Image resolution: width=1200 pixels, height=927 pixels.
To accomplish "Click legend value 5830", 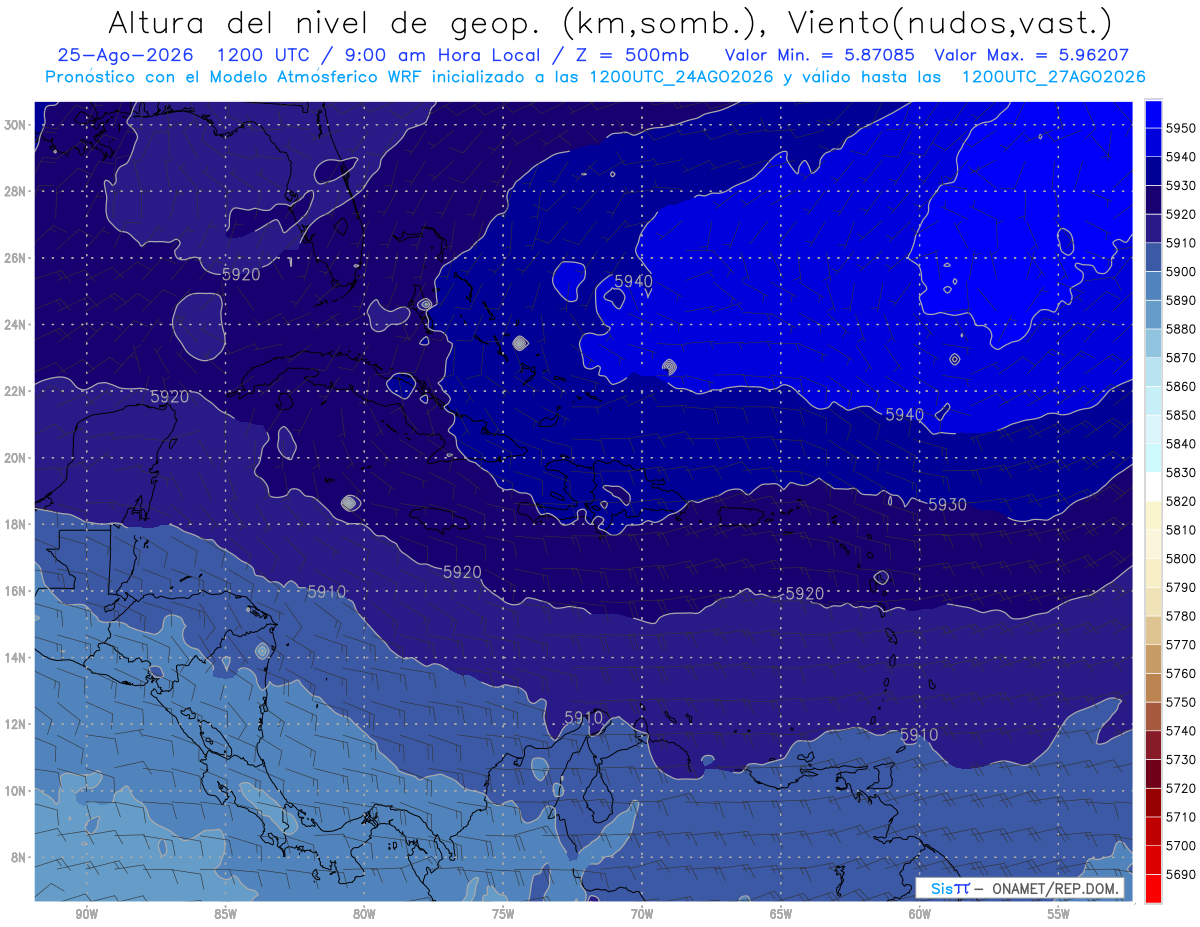I will (1181, 472).
